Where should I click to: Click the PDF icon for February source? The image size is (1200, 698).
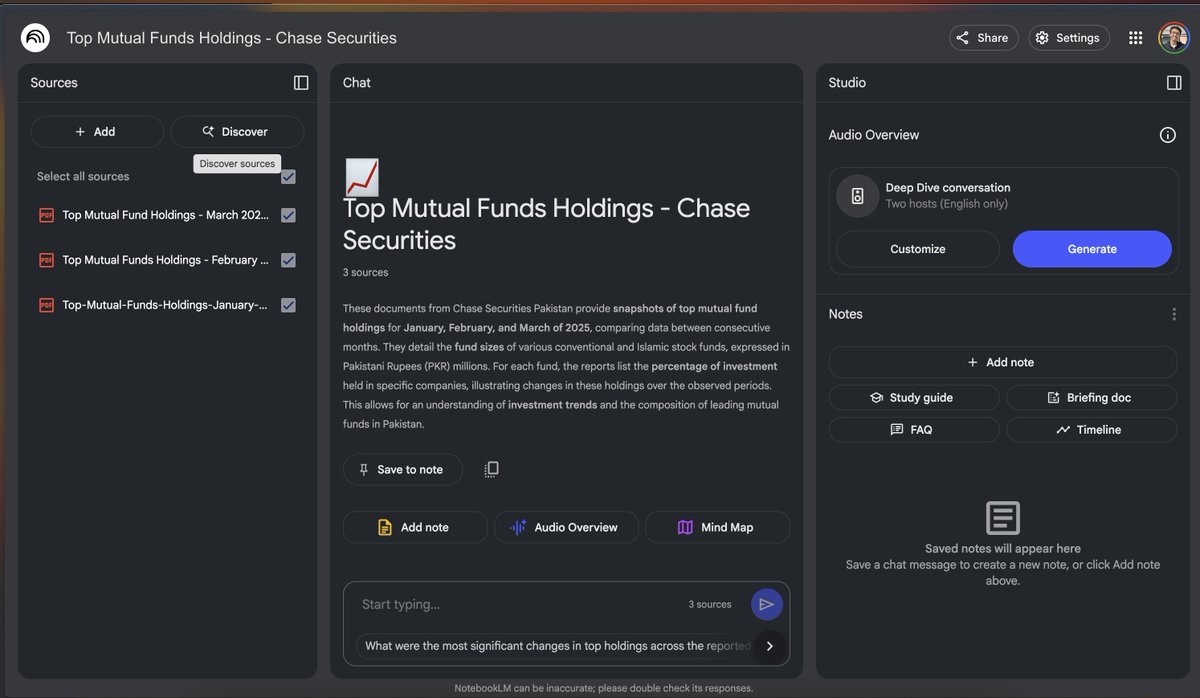[x=46, y=260]
